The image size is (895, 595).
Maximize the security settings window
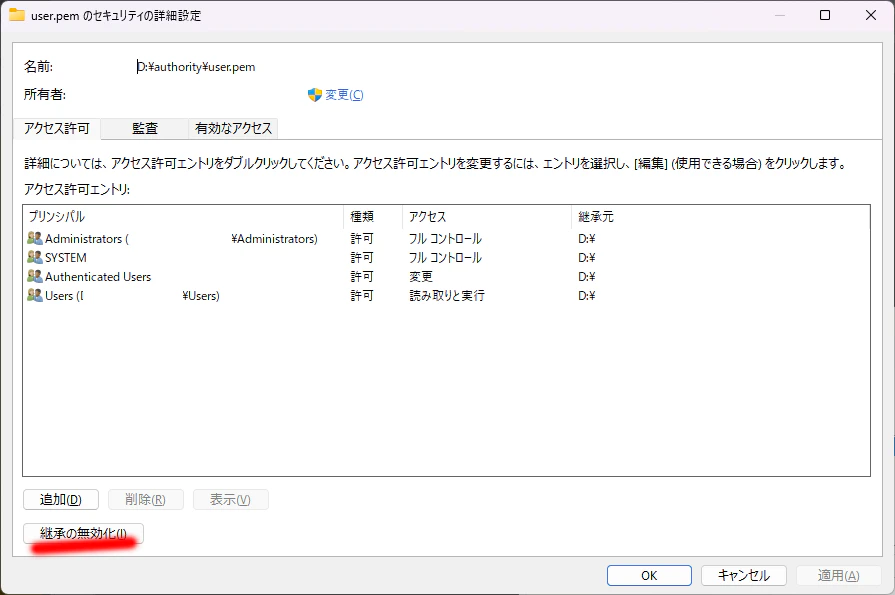click(x=825, y=15)
